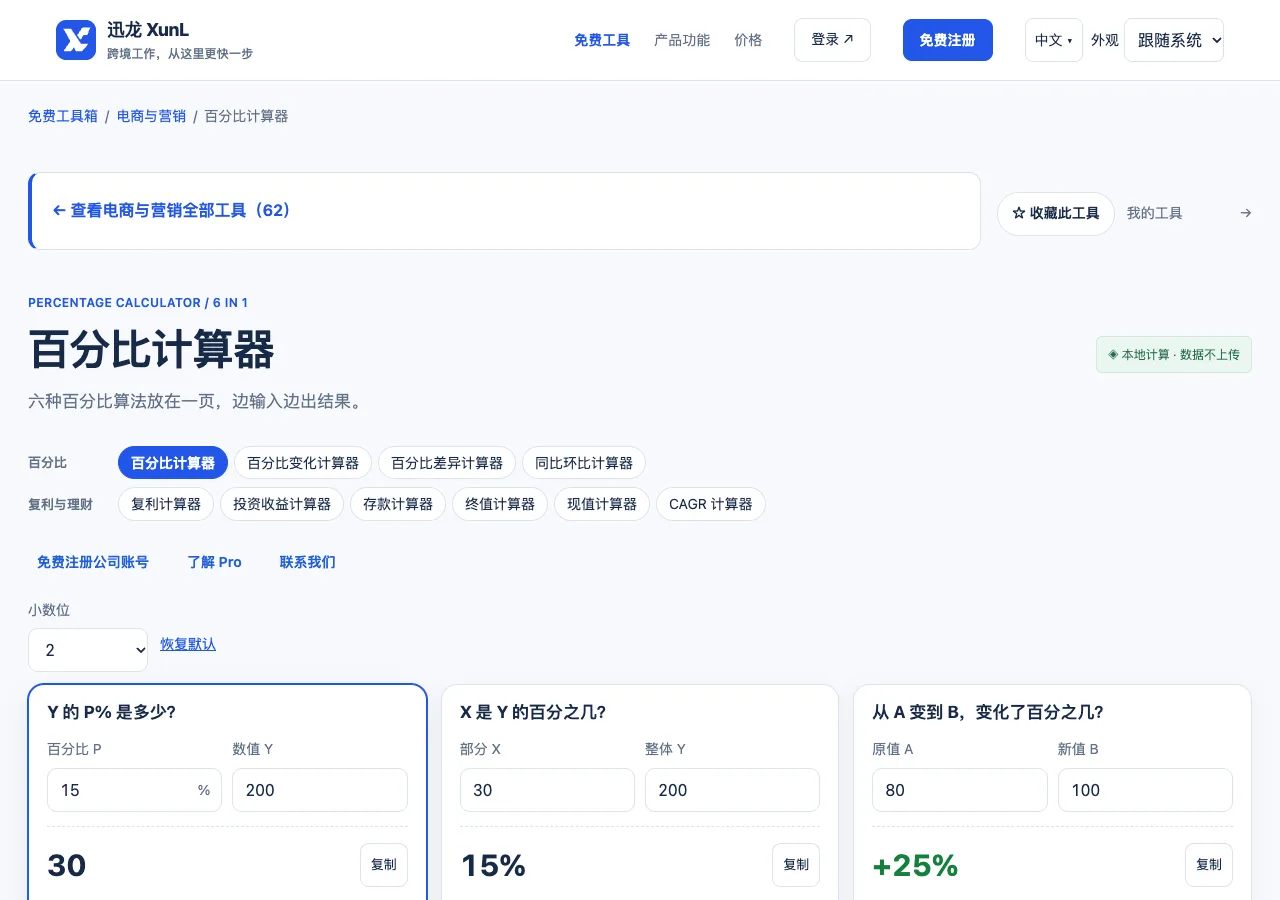This screenshot has height=900, width=1280.
Task: Open the 我的工具 link
Action: (1154, 213)
